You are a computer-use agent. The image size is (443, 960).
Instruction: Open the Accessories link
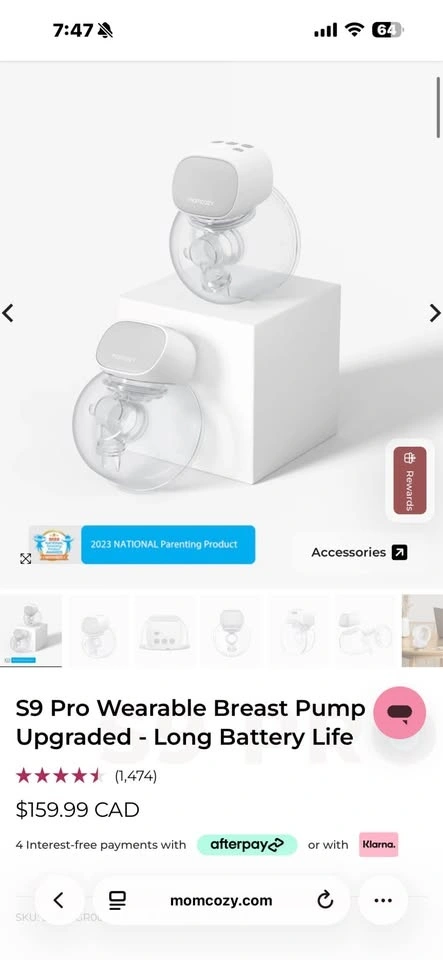pos(359,552)
